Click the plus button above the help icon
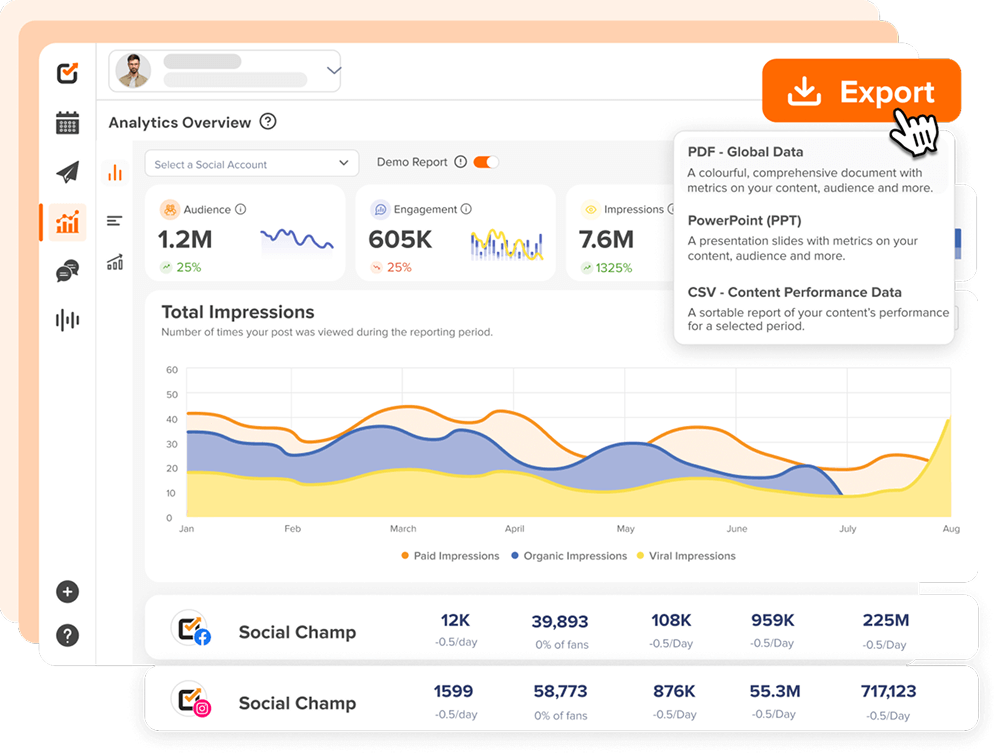 tap(67, 592)
